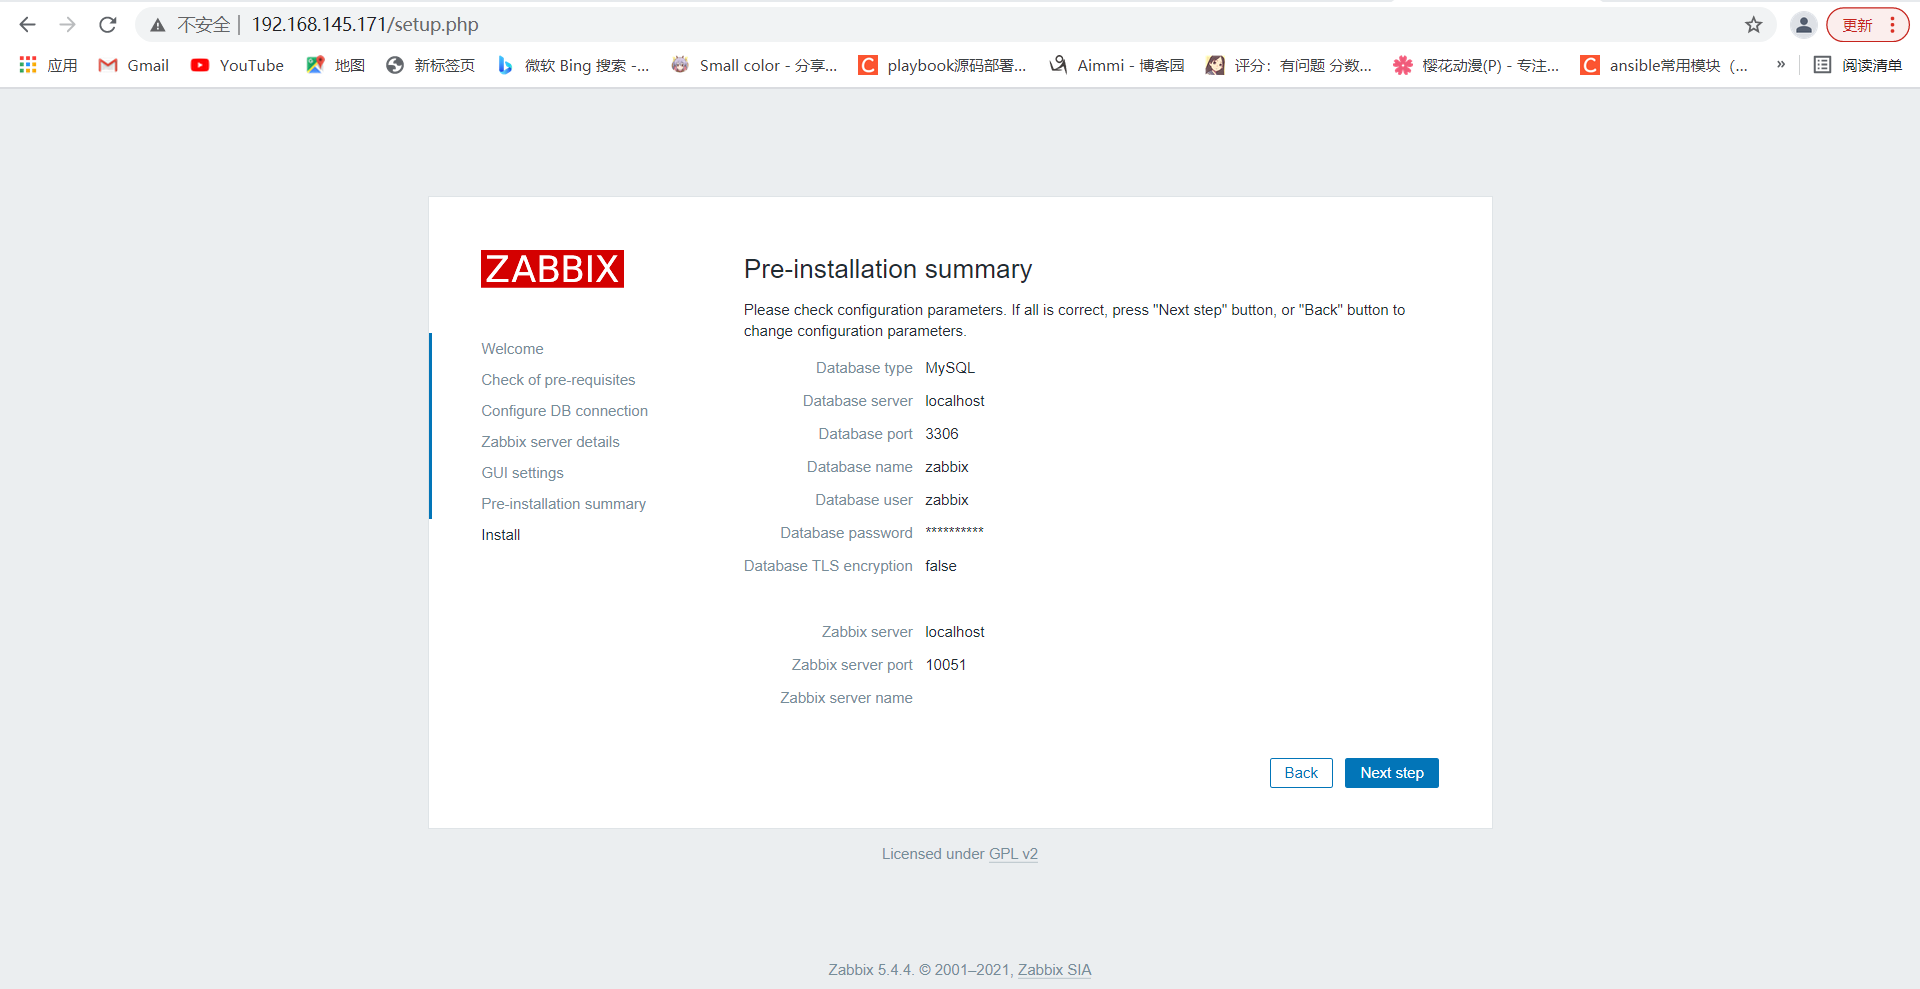1920x989 pixels.
Task: Click the Database password label
Action: [846, 533]
